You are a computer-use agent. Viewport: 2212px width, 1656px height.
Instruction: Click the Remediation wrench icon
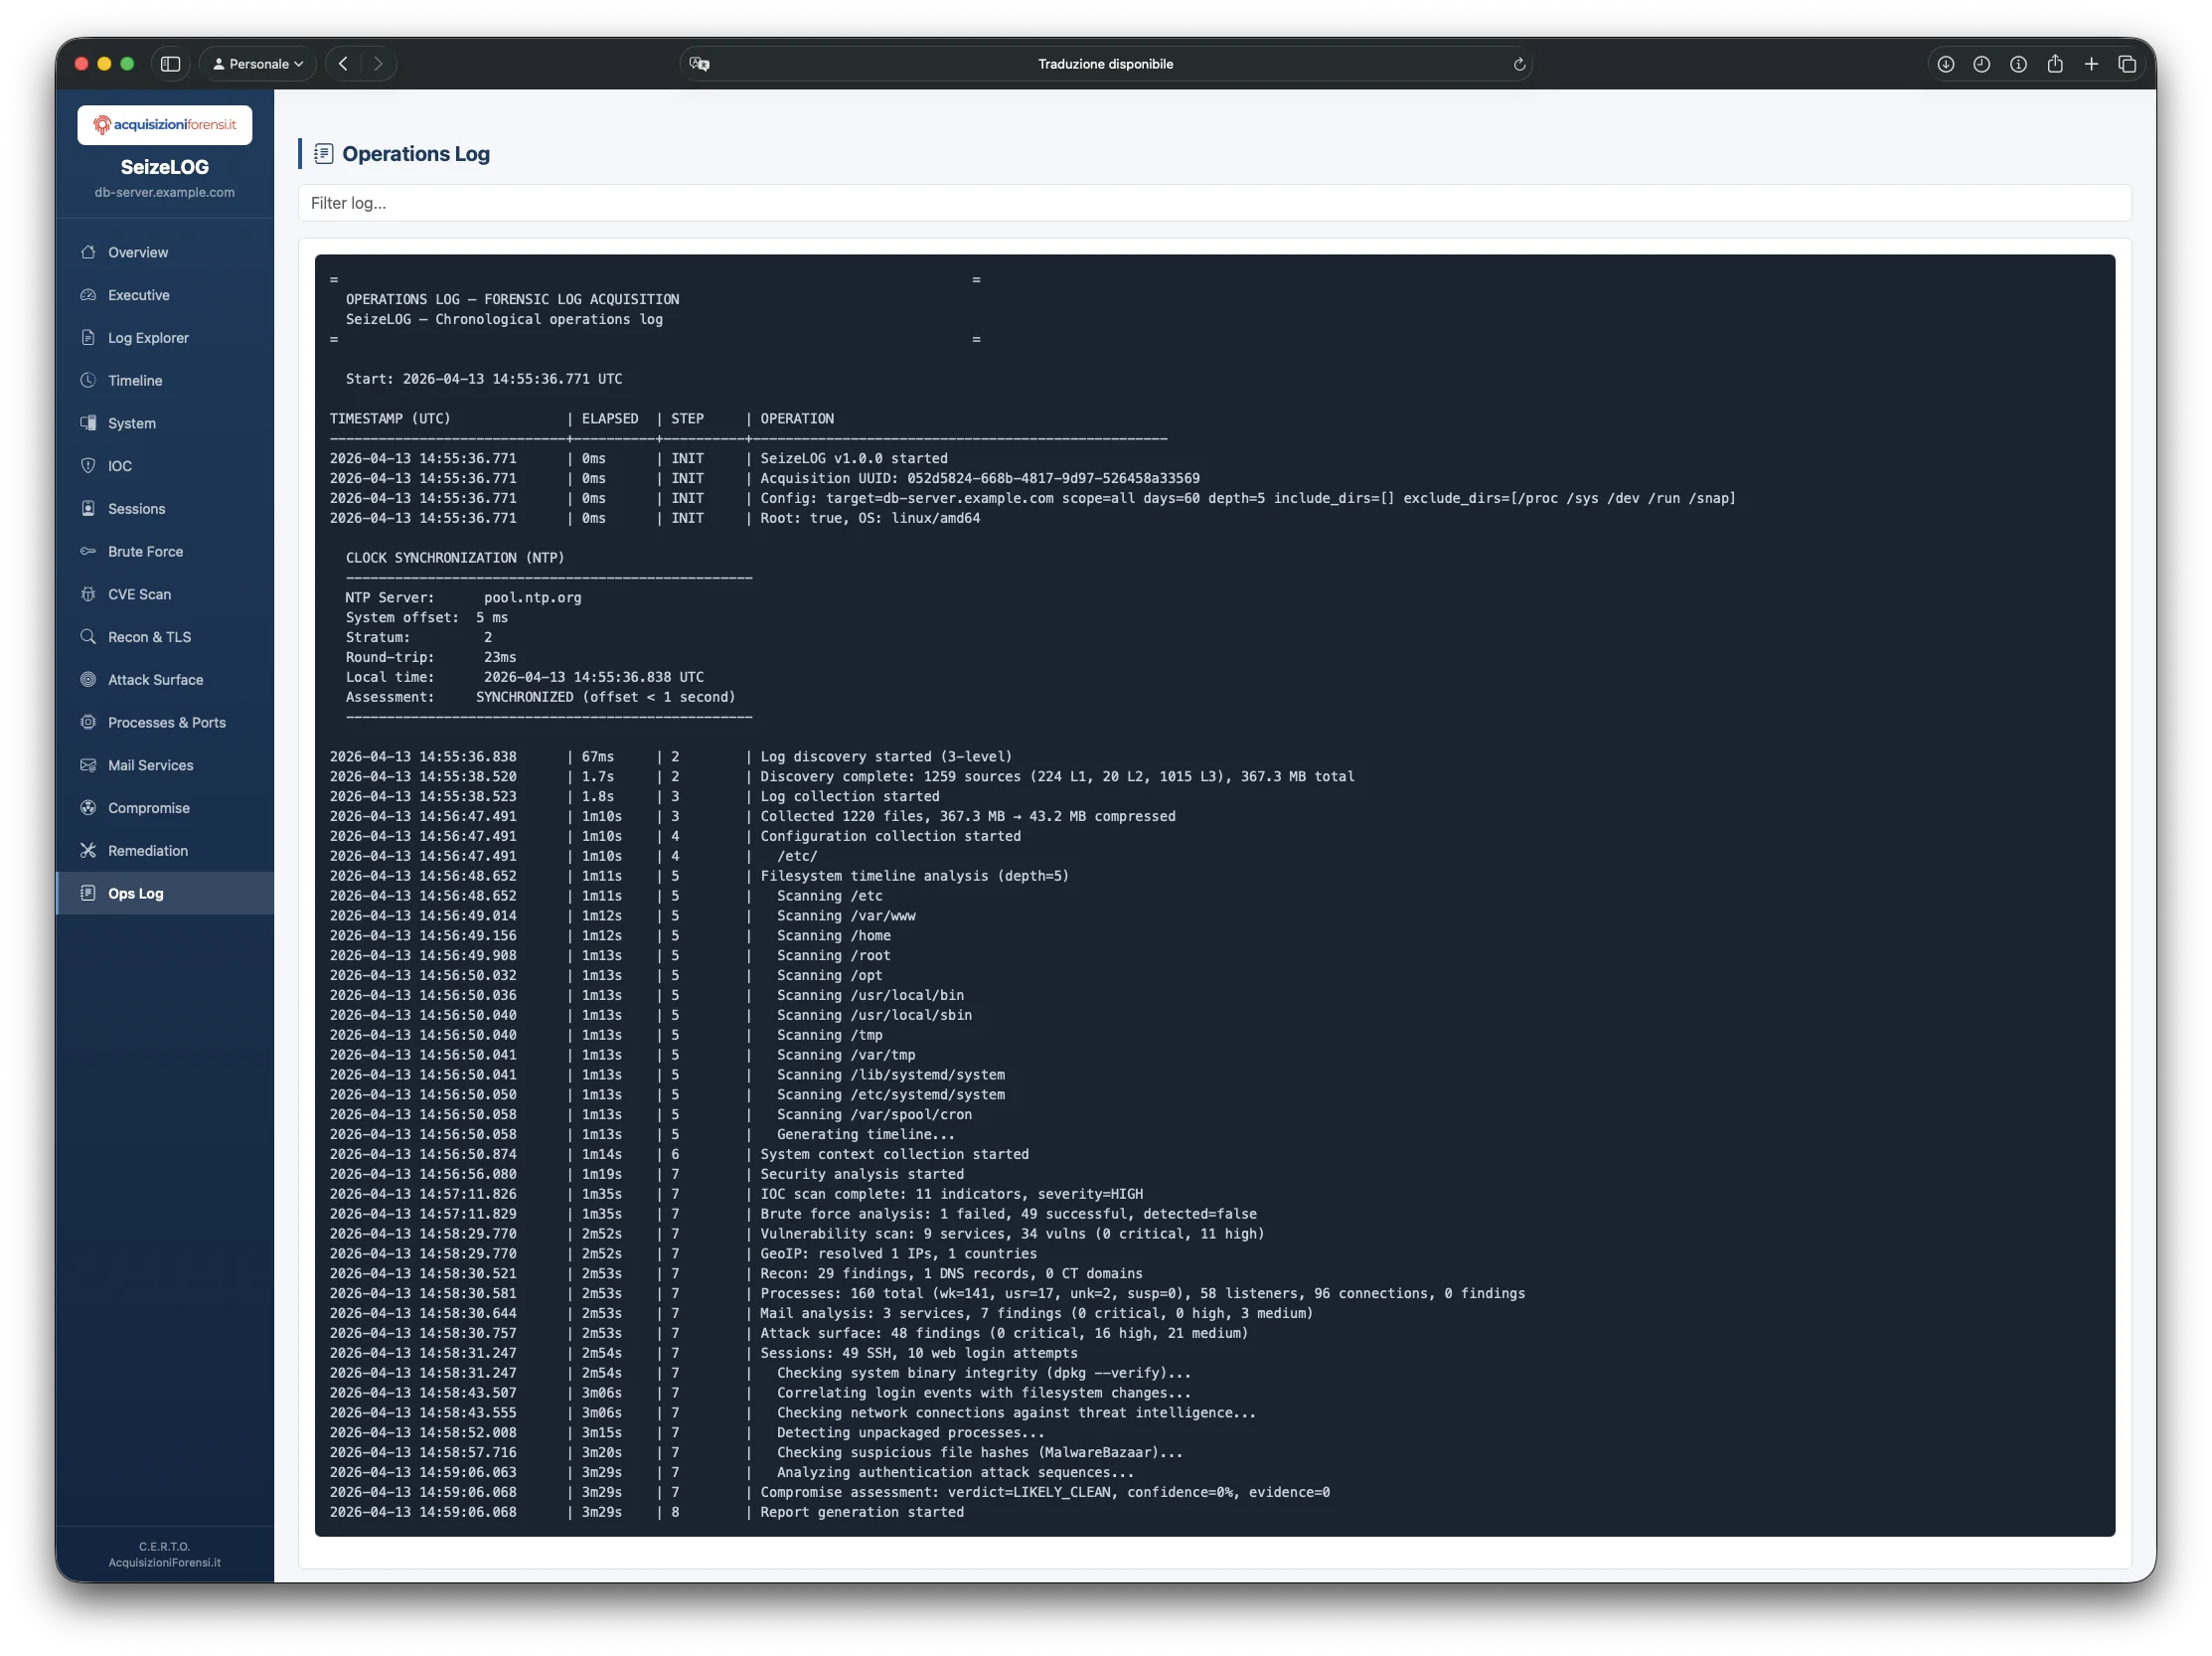coord(90,850)
